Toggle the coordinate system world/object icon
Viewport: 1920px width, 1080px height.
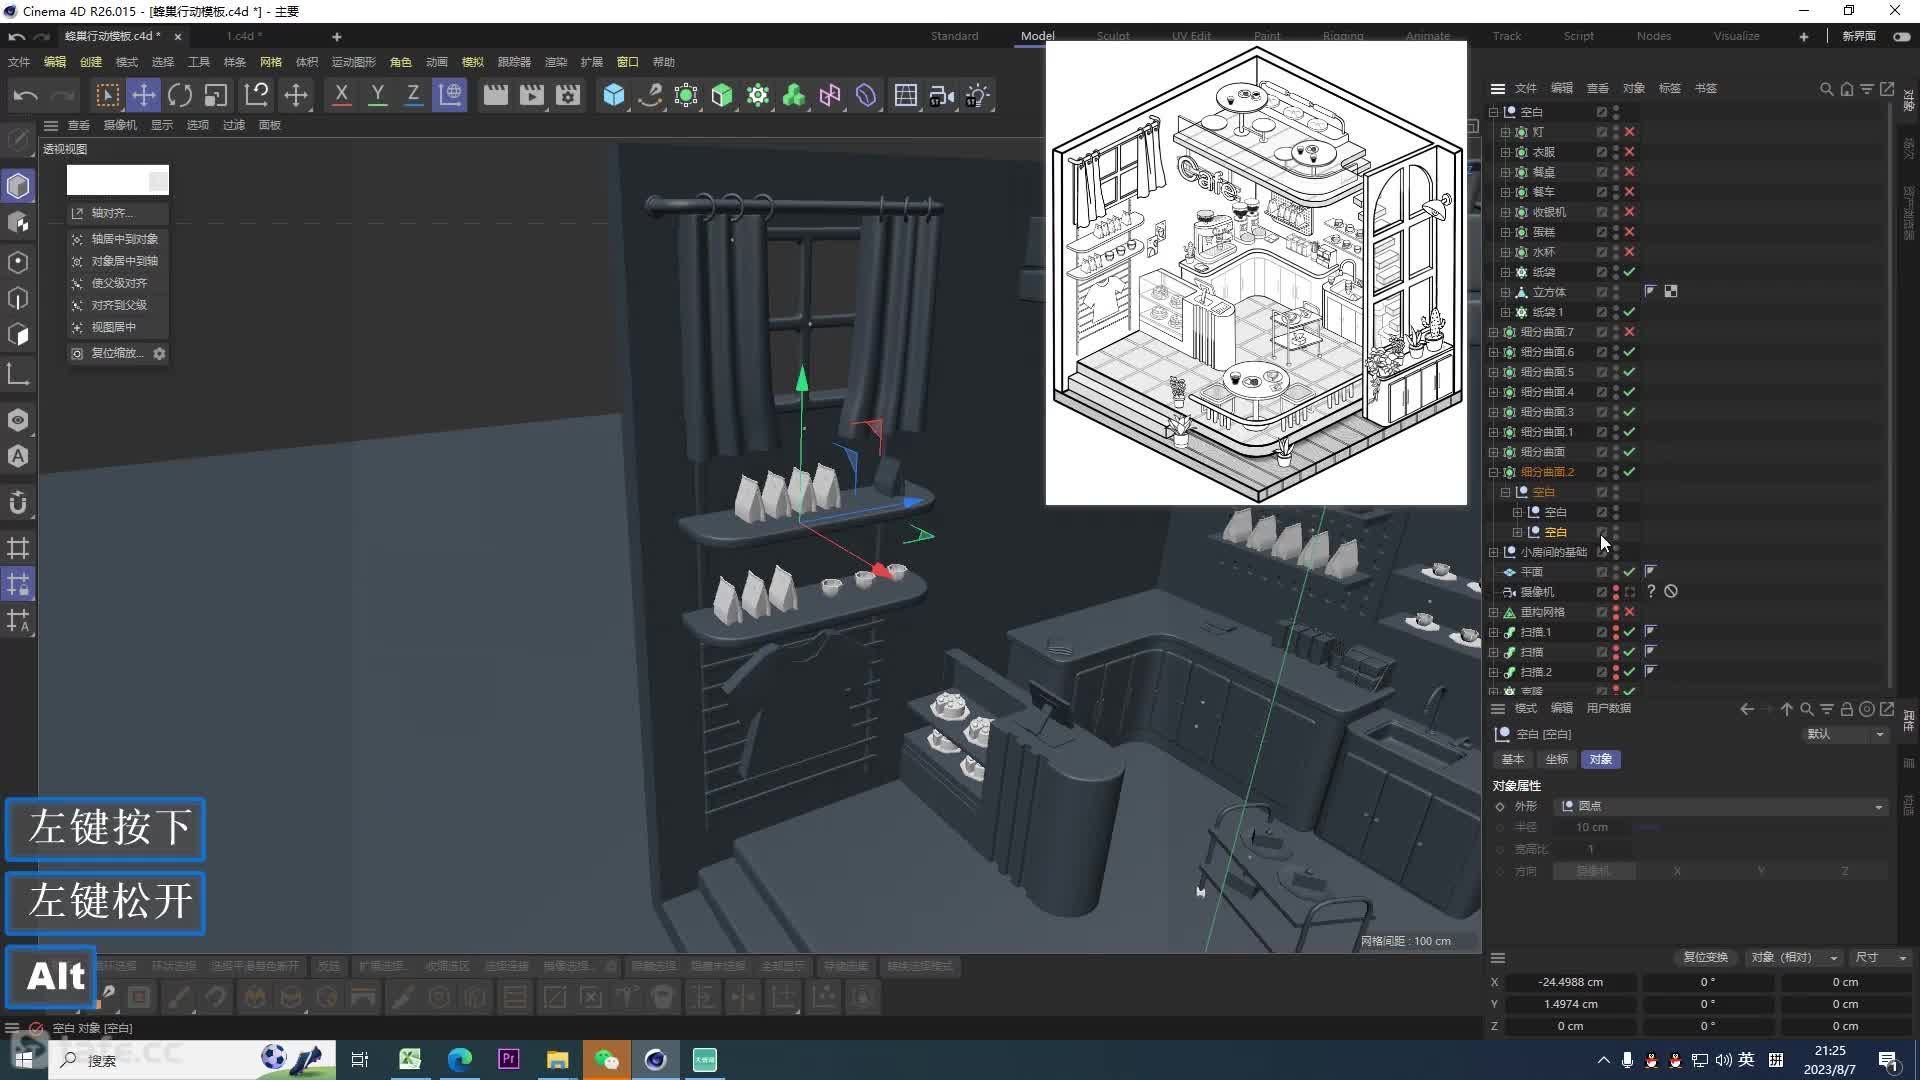(450, 95)
